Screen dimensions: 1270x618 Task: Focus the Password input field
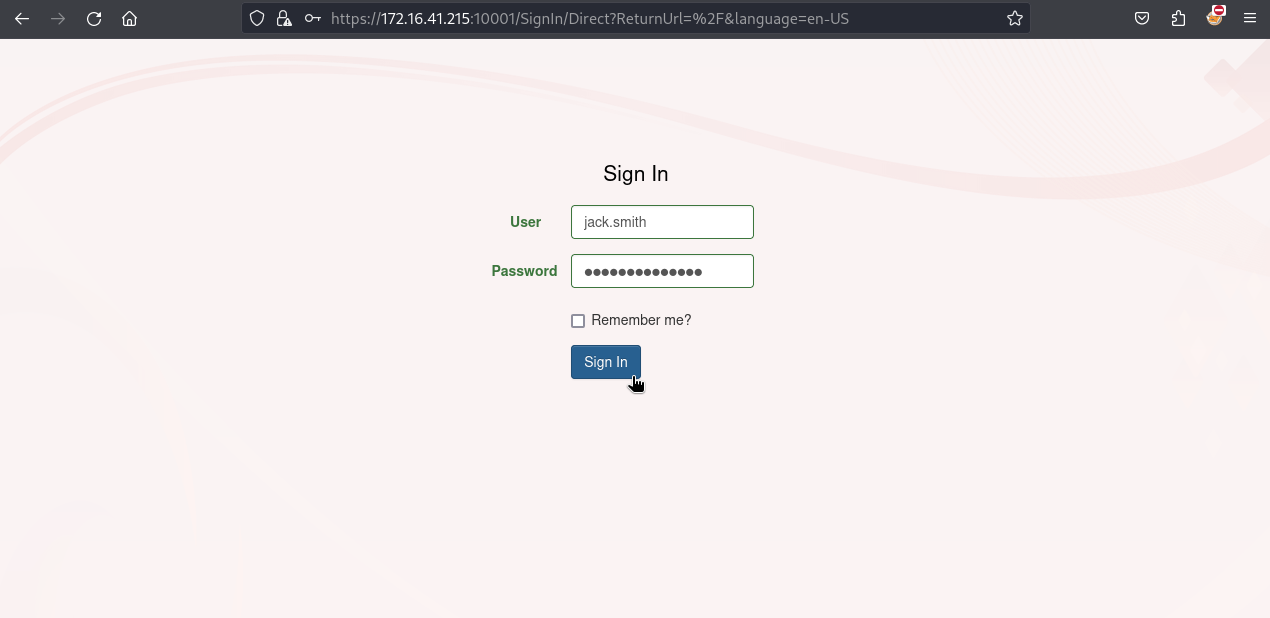[x=662, y=271]
